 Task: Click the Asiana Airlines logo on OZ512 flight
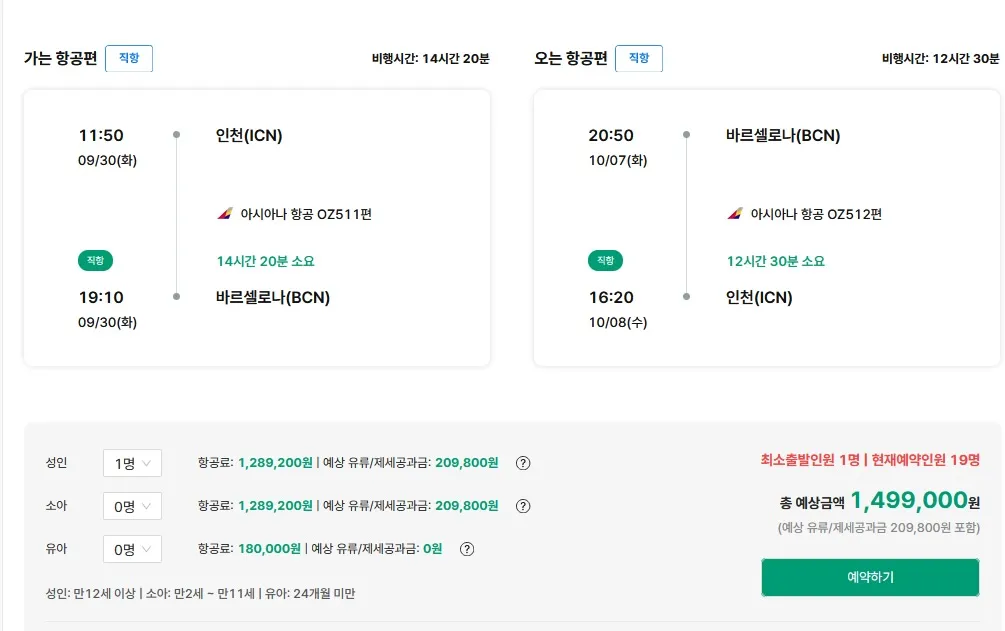(x=738, y=211)
